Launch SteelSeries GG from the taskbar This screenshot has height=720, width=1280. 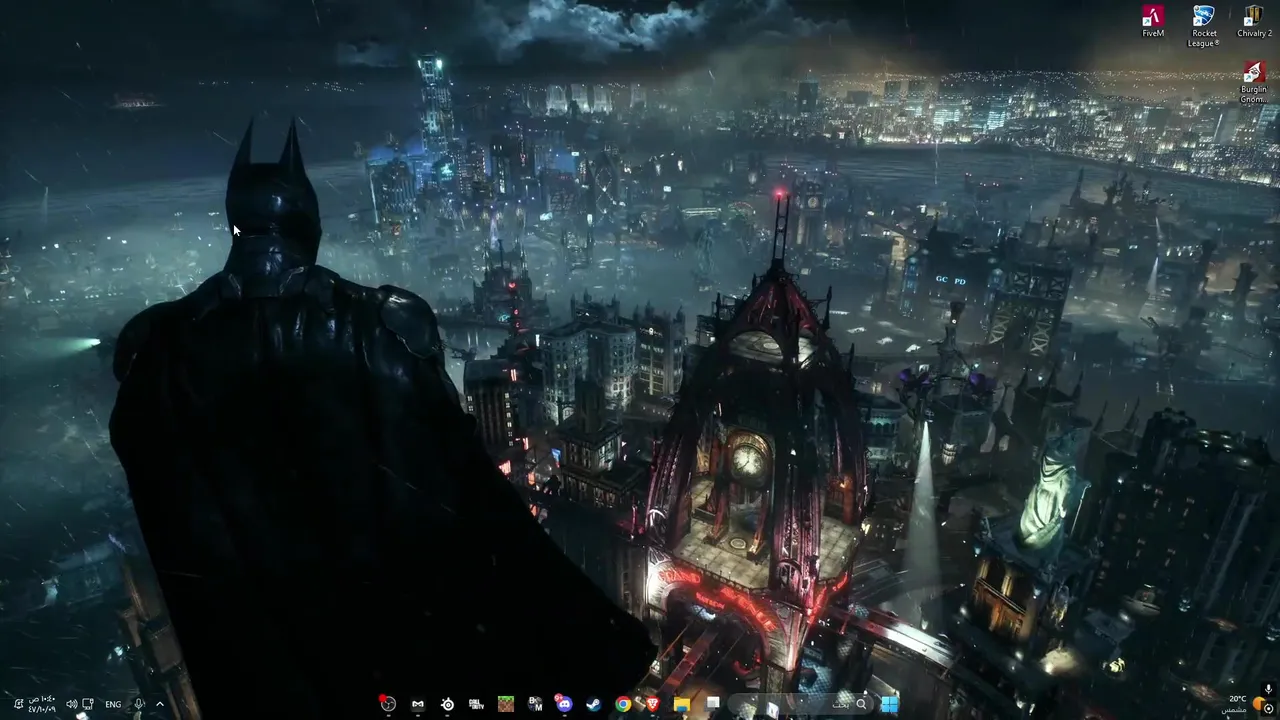click(447, 704)
